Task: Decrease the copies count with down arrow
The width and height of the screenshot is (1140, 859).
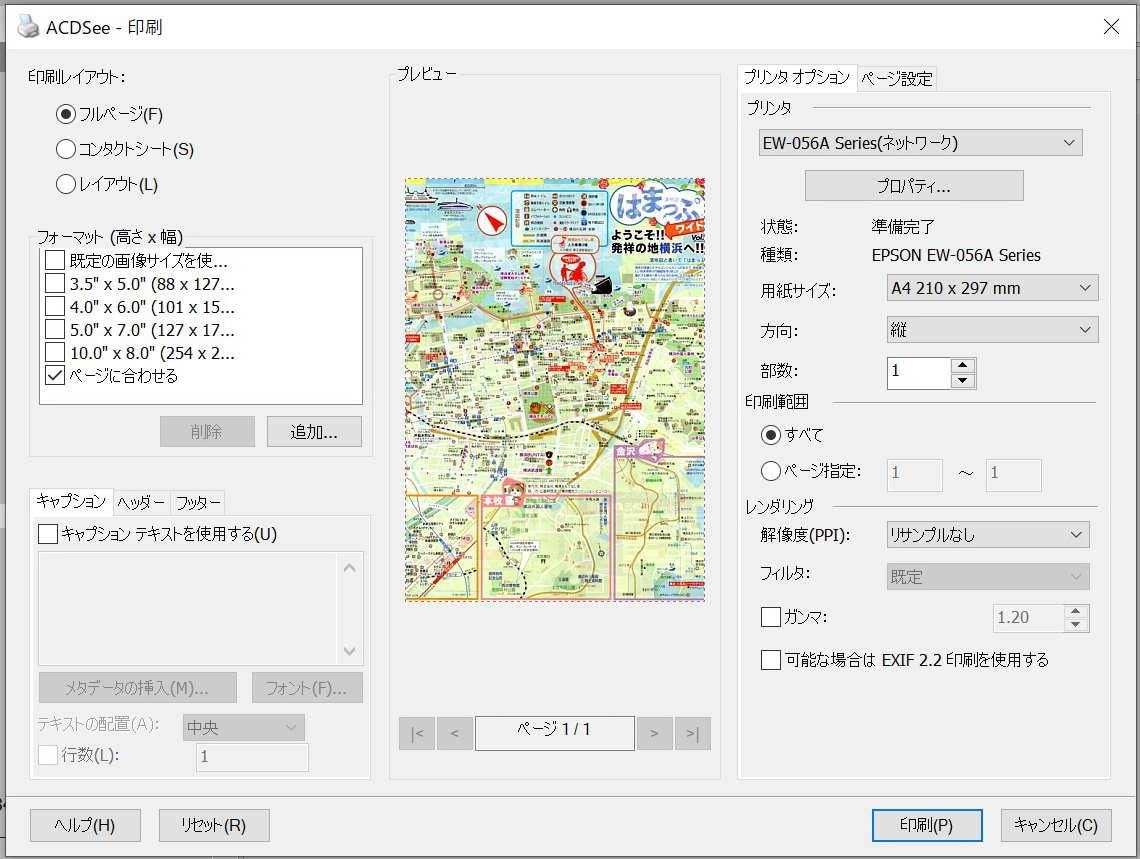Action: tap(963, 381)
